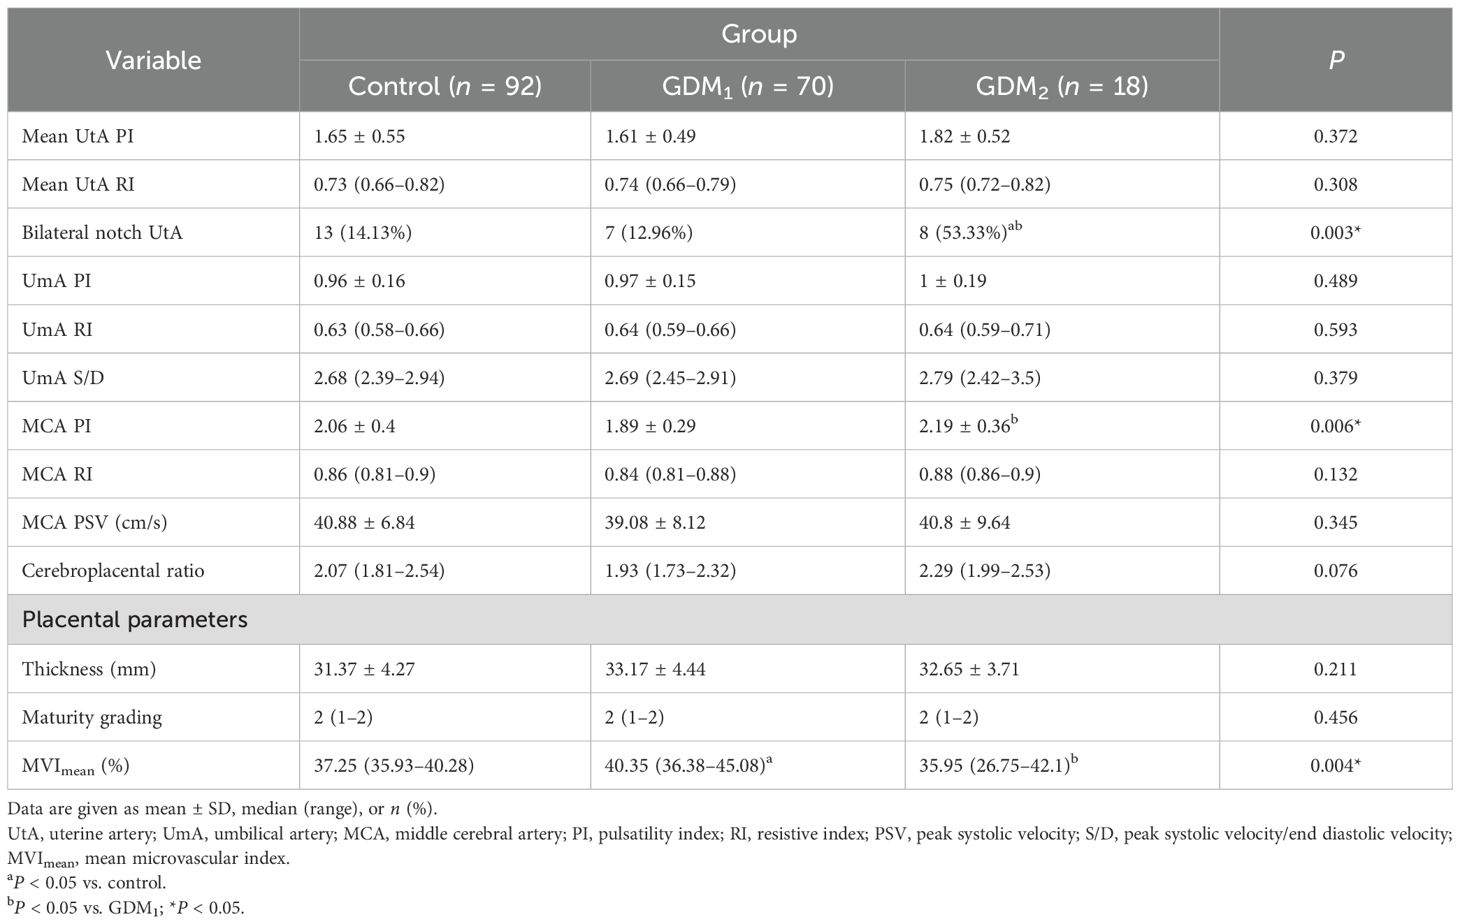
Task: Select the GDM1 (n = 70) column header
Action: [747, 86]
